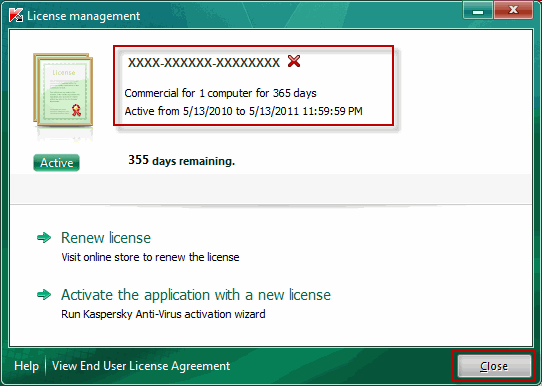Open Activate the application with a new license
Screen dimensions: 542x386
click(x=196, y=295)
